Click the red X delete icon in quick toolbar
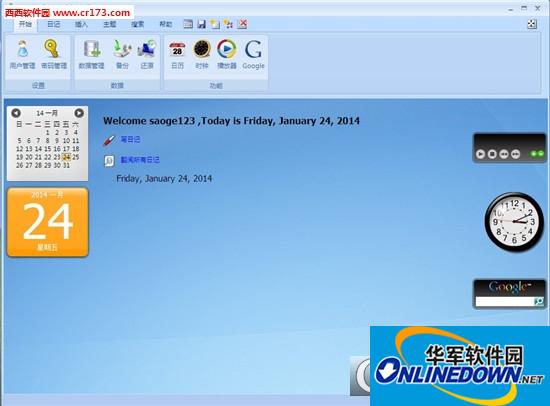 tap(242, 24)
